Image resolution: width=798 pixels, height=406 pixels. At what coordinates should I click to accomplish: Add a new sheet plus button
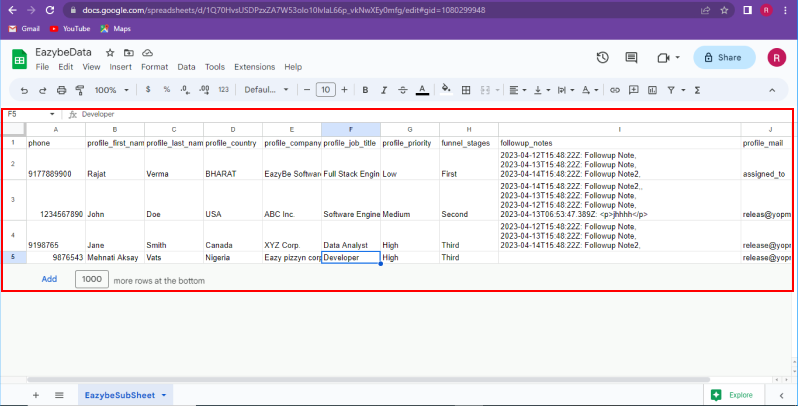[x=36, y=395]
